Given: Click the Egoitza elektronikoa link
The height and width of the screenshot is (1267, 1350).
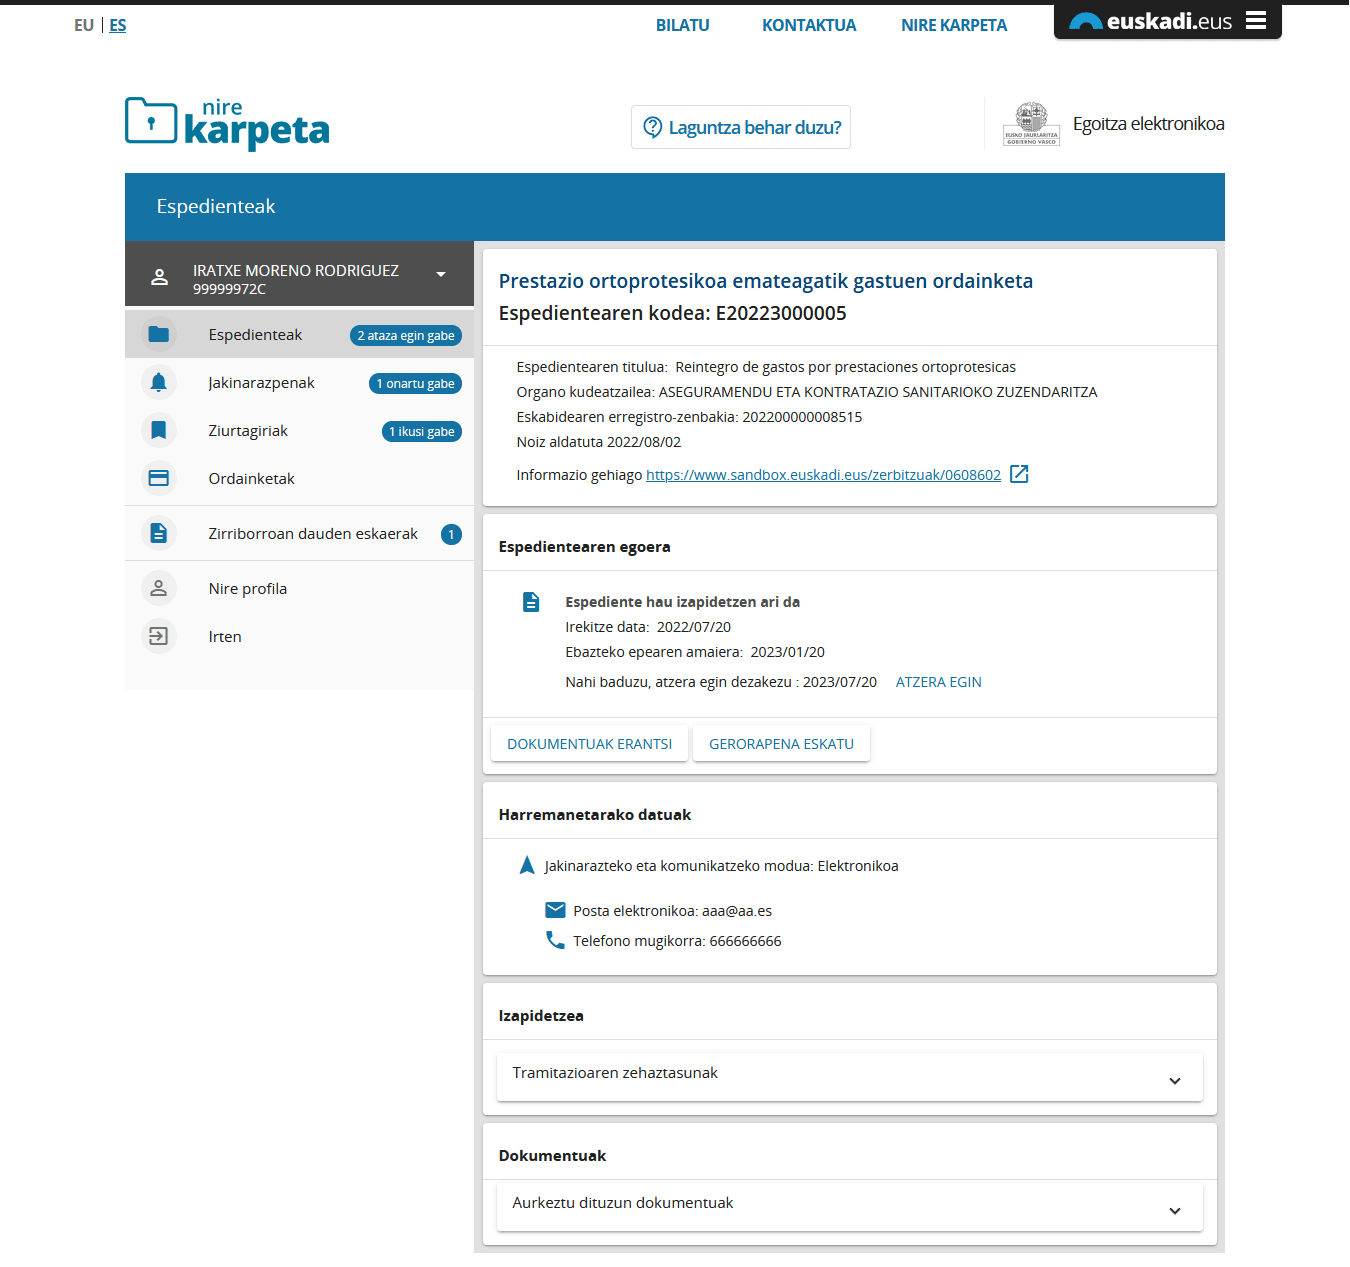Looking at the screenshot, I should 1148,124.
